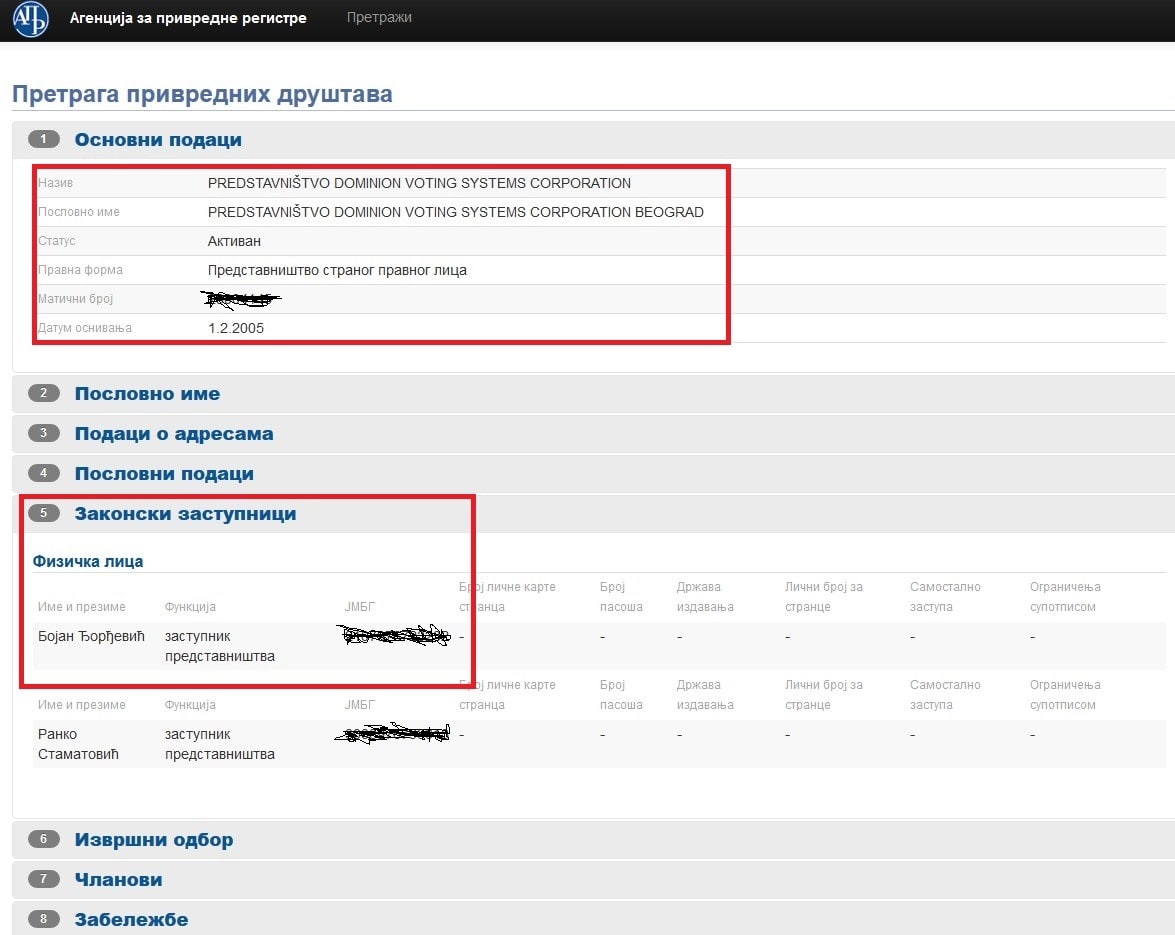The width and height of the screenshot is (1175, 935).
Task: Click the number 5 section badge
Action: (43, 513)
